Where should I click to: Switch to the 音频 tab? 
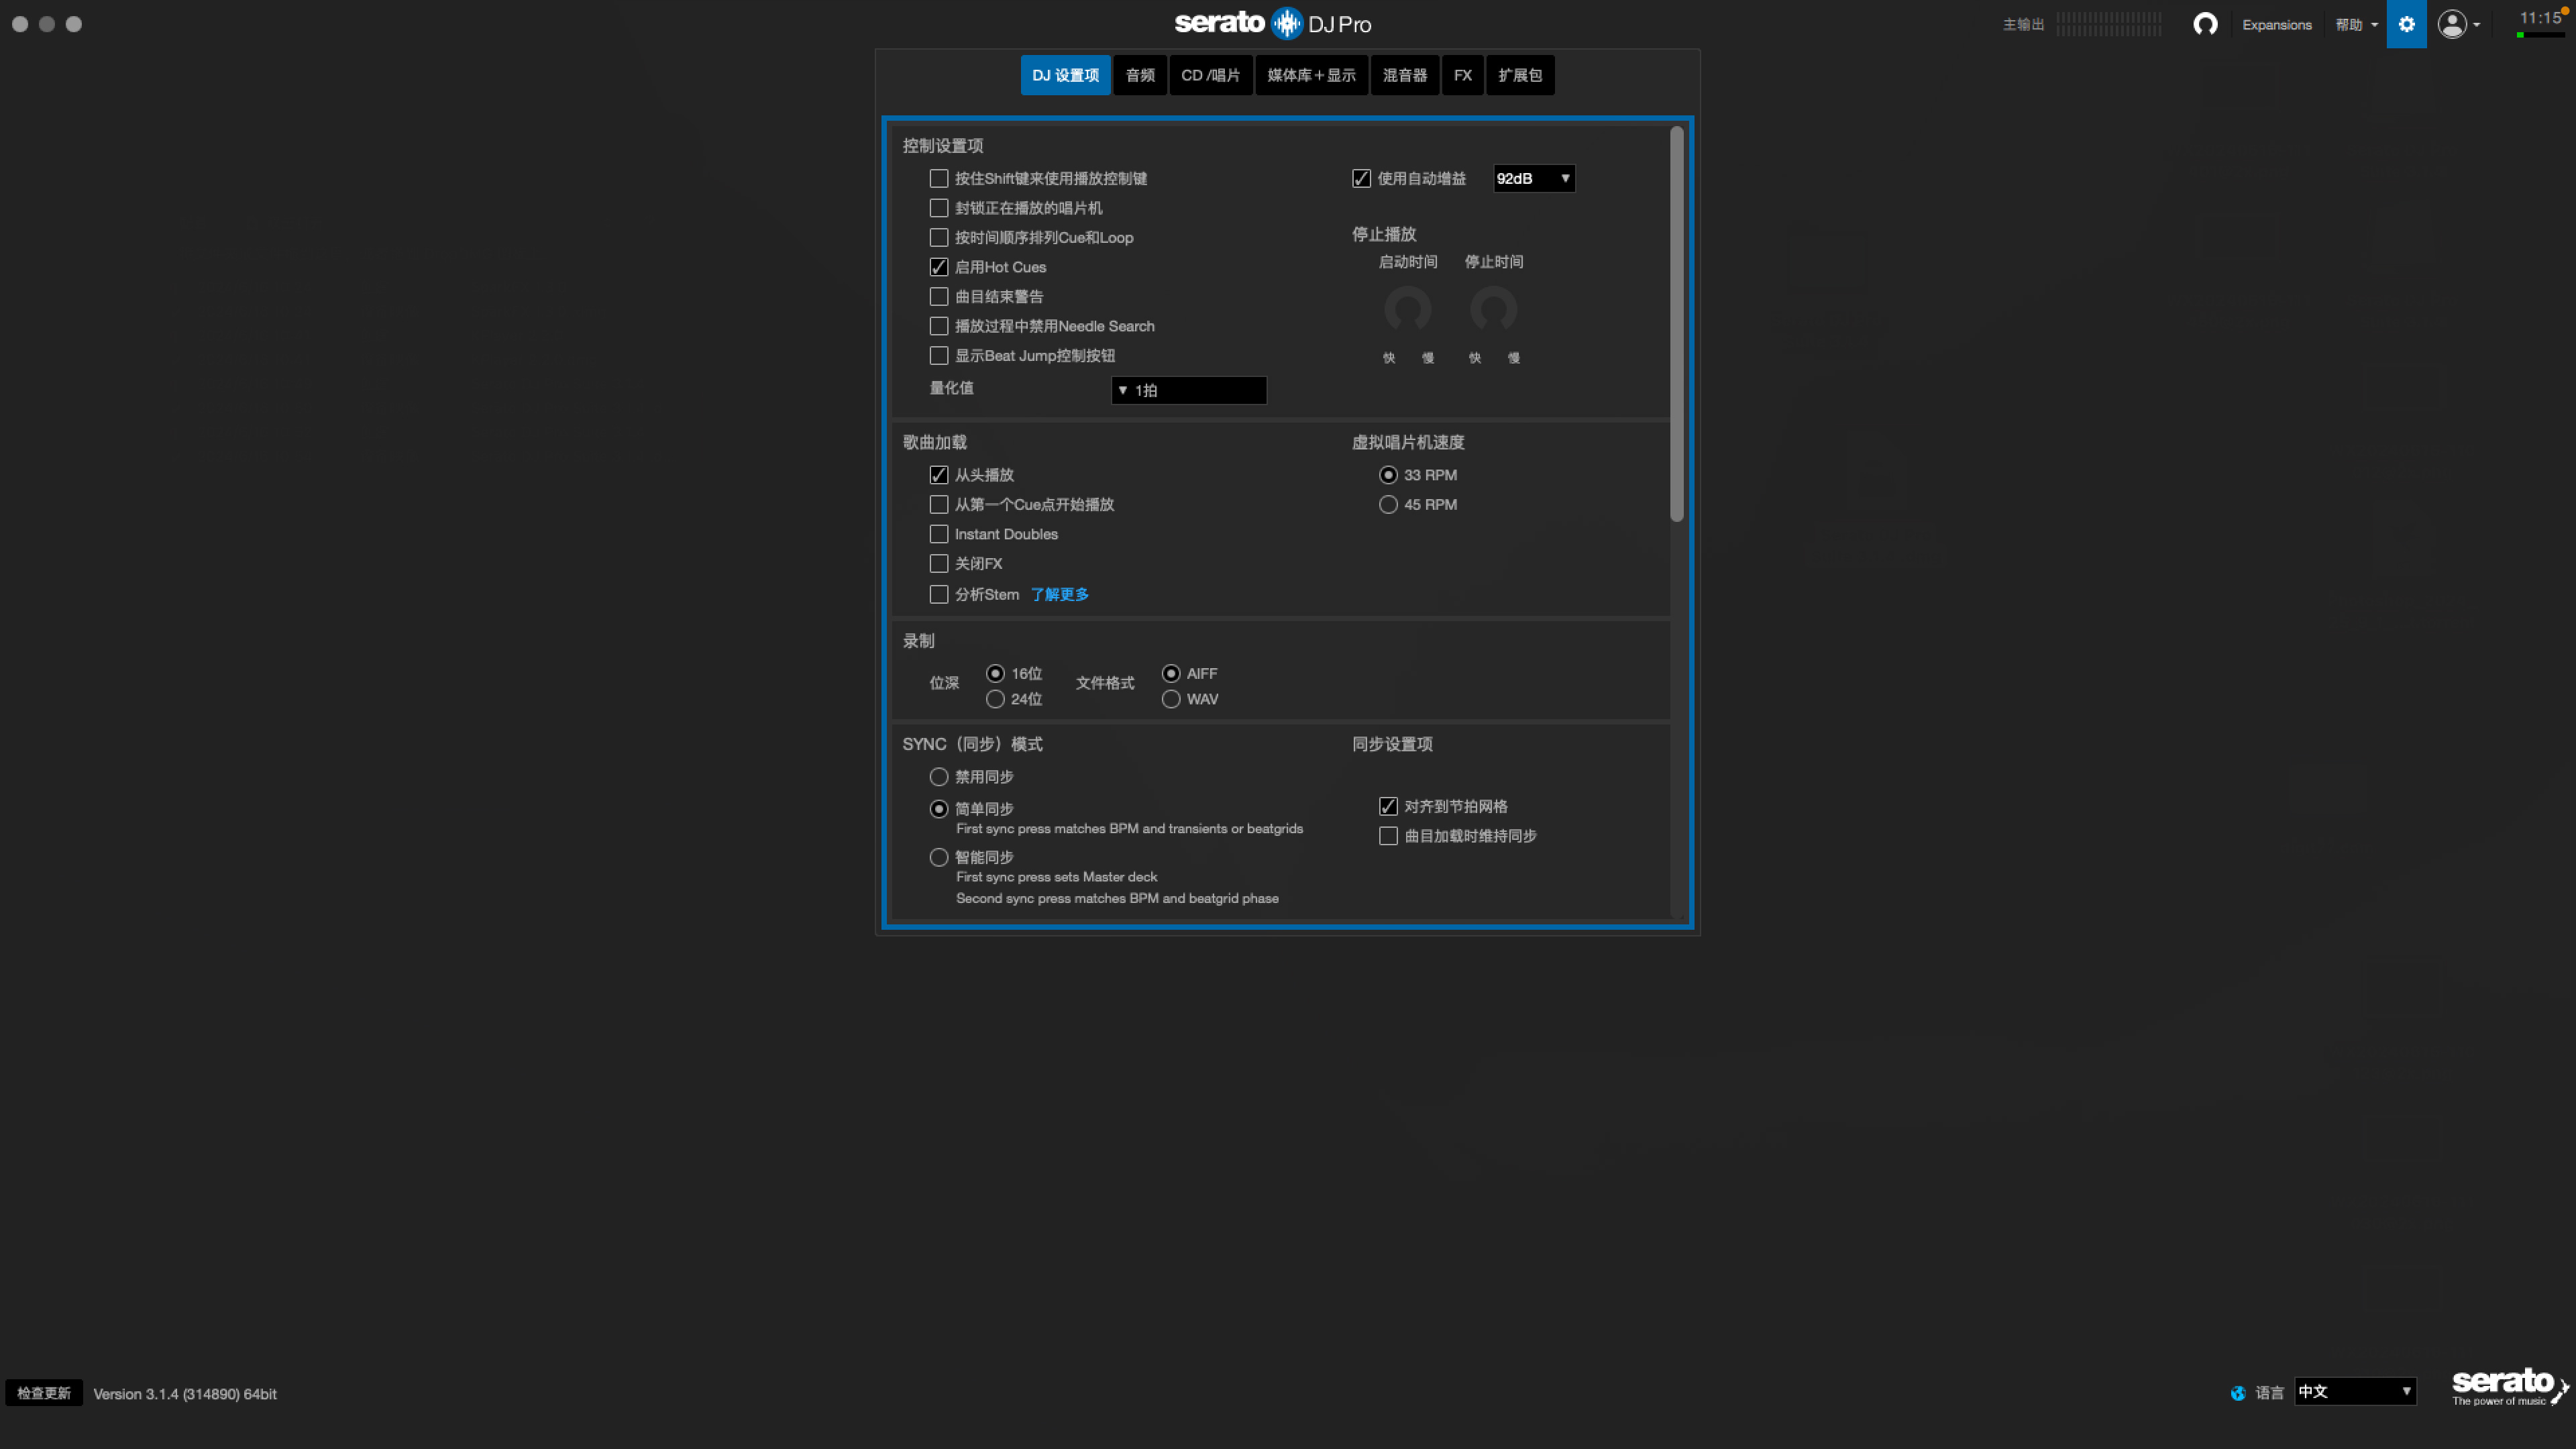point(1140,75)
